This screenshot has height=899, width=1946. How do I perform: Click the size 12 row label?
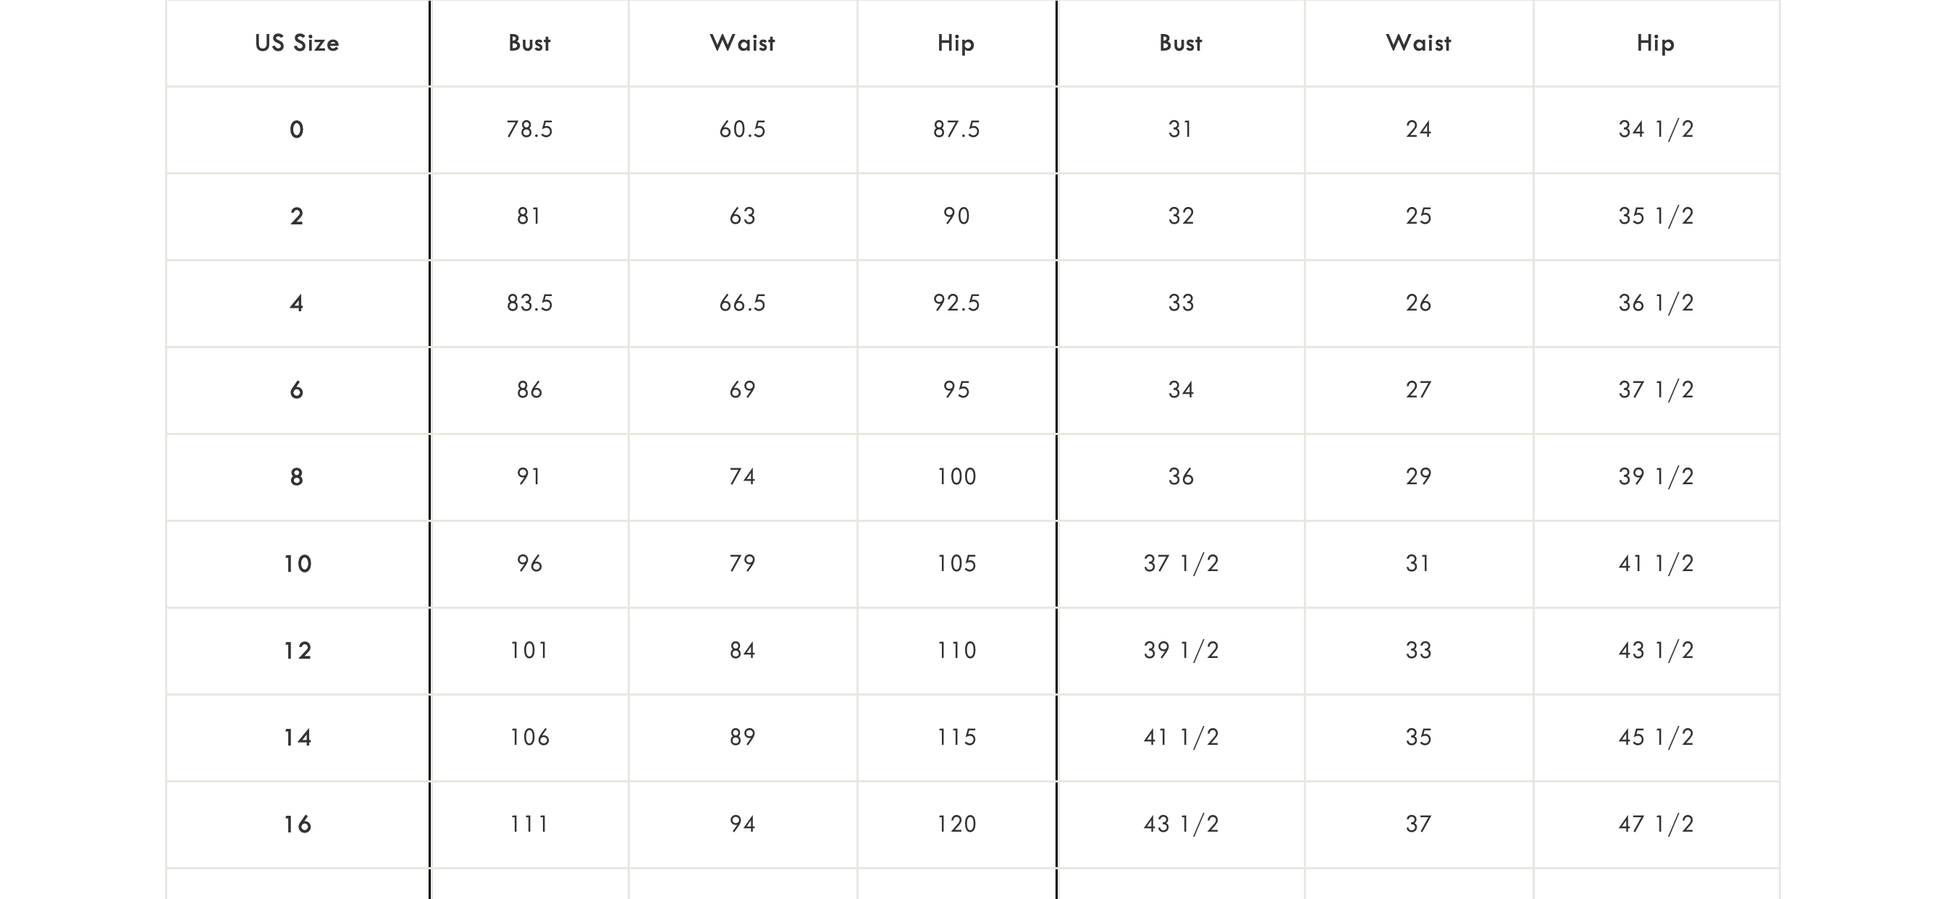pyautogui.click(x=297, y=651)
